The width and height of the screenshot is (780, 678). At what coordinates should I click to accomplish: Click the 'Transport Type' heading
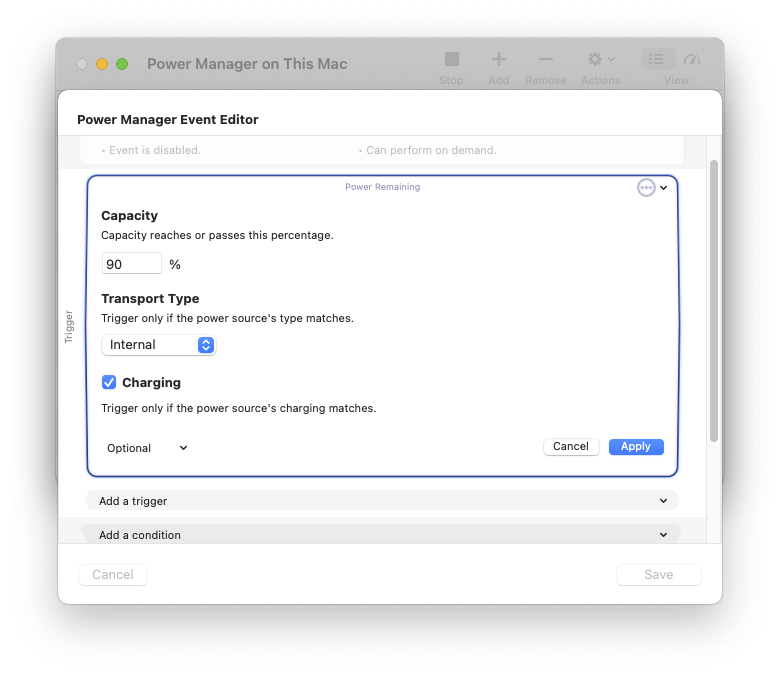pyautogui.click(x=150, y=298)
